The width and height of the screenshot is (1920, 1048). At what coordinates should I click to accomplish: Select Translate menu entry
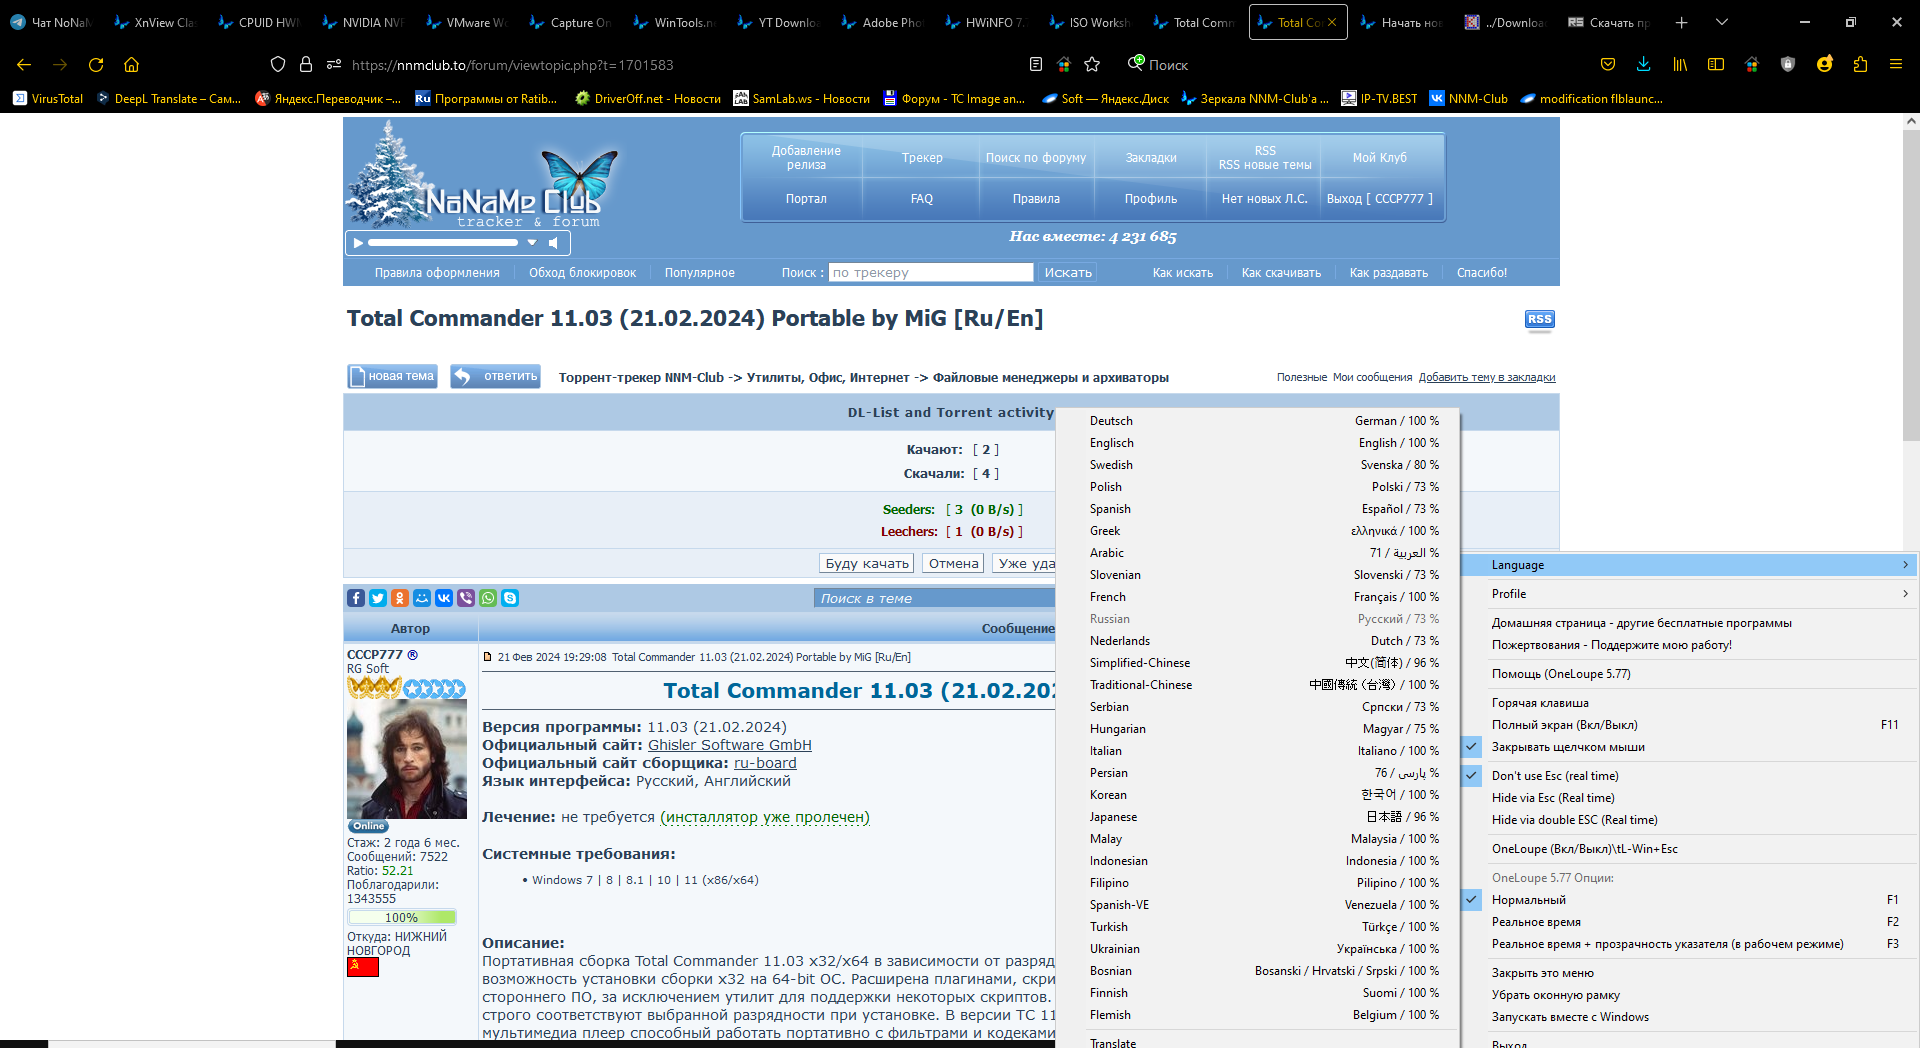coord(1258,1042)
